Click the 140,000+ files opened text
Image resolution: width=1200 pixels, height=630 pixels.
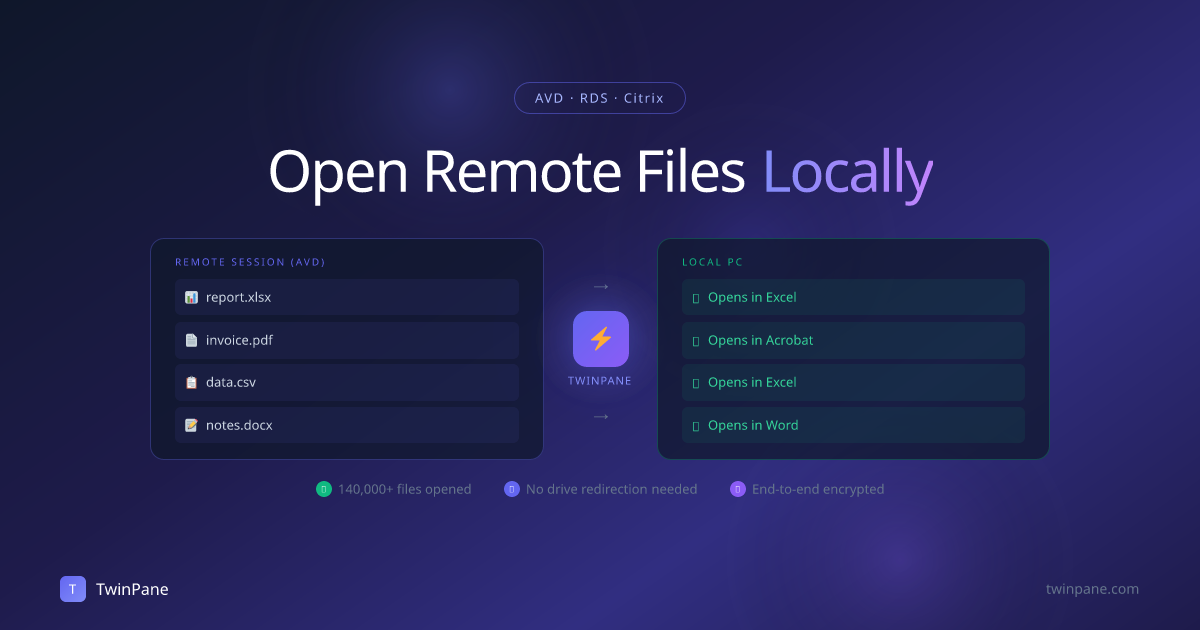coord(405,489)
